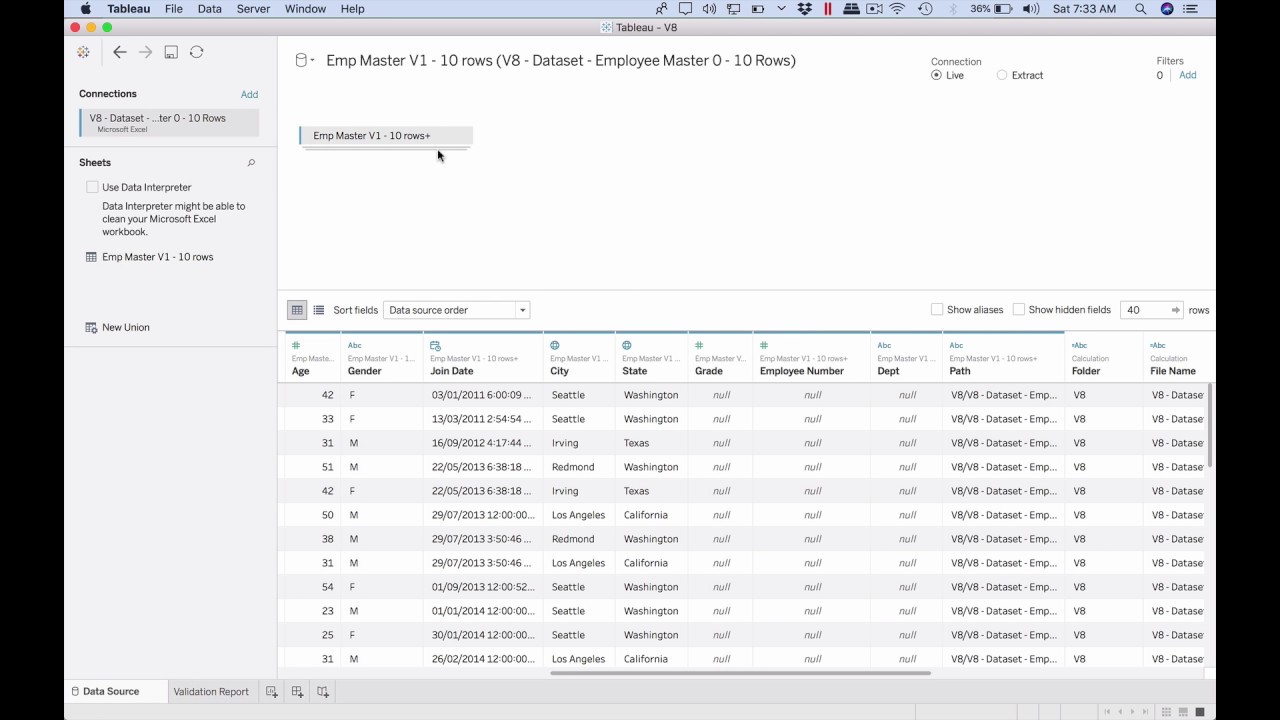
Task: Select the Live connection option
Action: pyautogui.click(x=936, y=75)
